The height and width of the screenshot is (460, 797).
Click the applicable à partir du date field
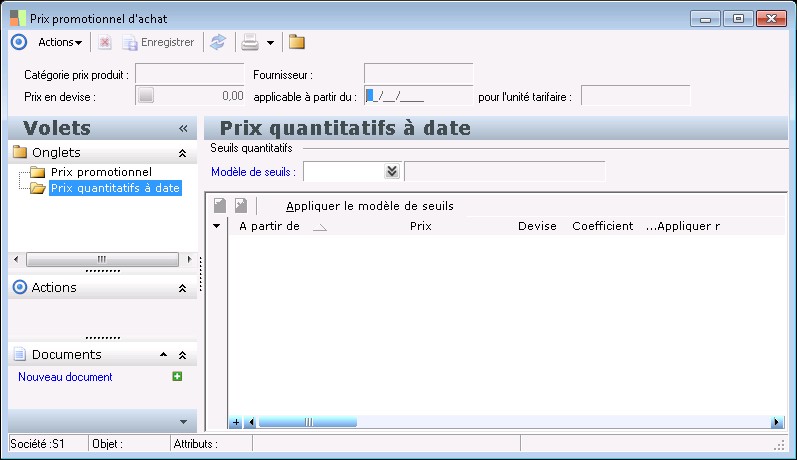click(x=418, y=96)
